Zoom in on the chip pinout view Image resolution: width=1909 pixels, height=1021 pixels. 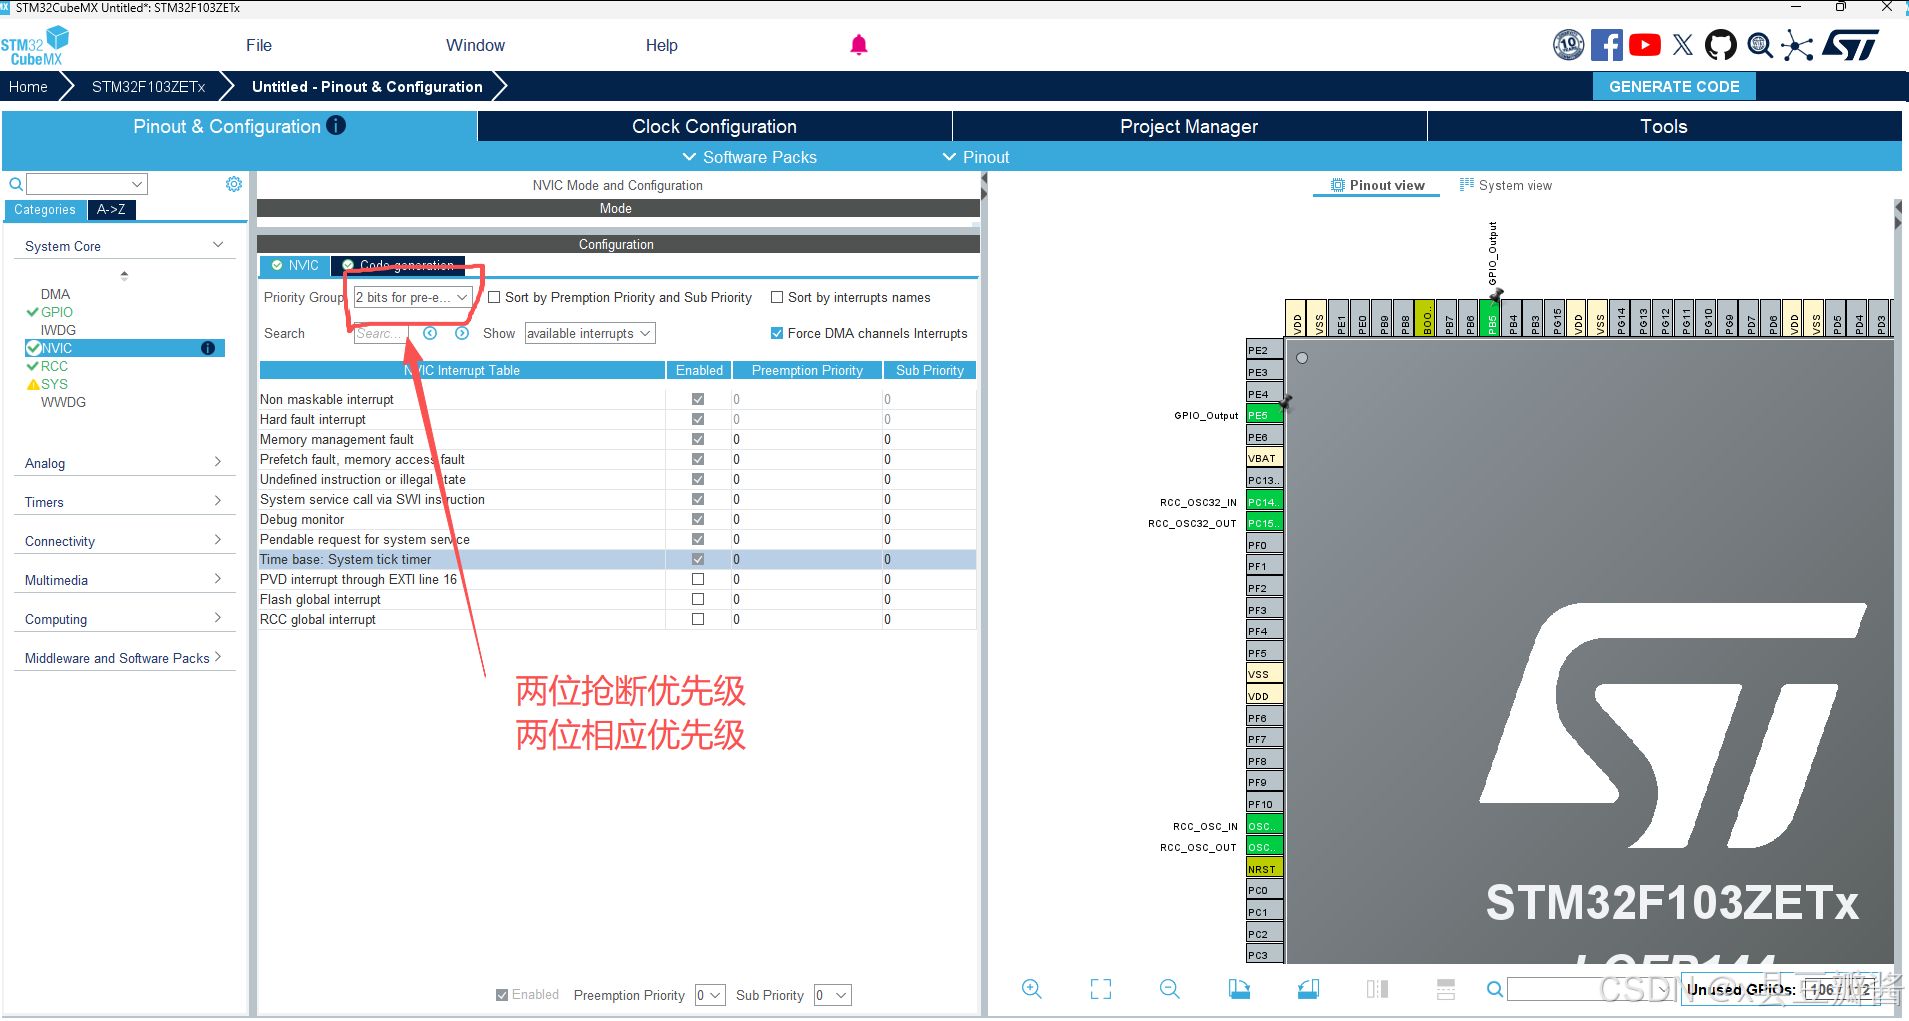click(1032, 989)
